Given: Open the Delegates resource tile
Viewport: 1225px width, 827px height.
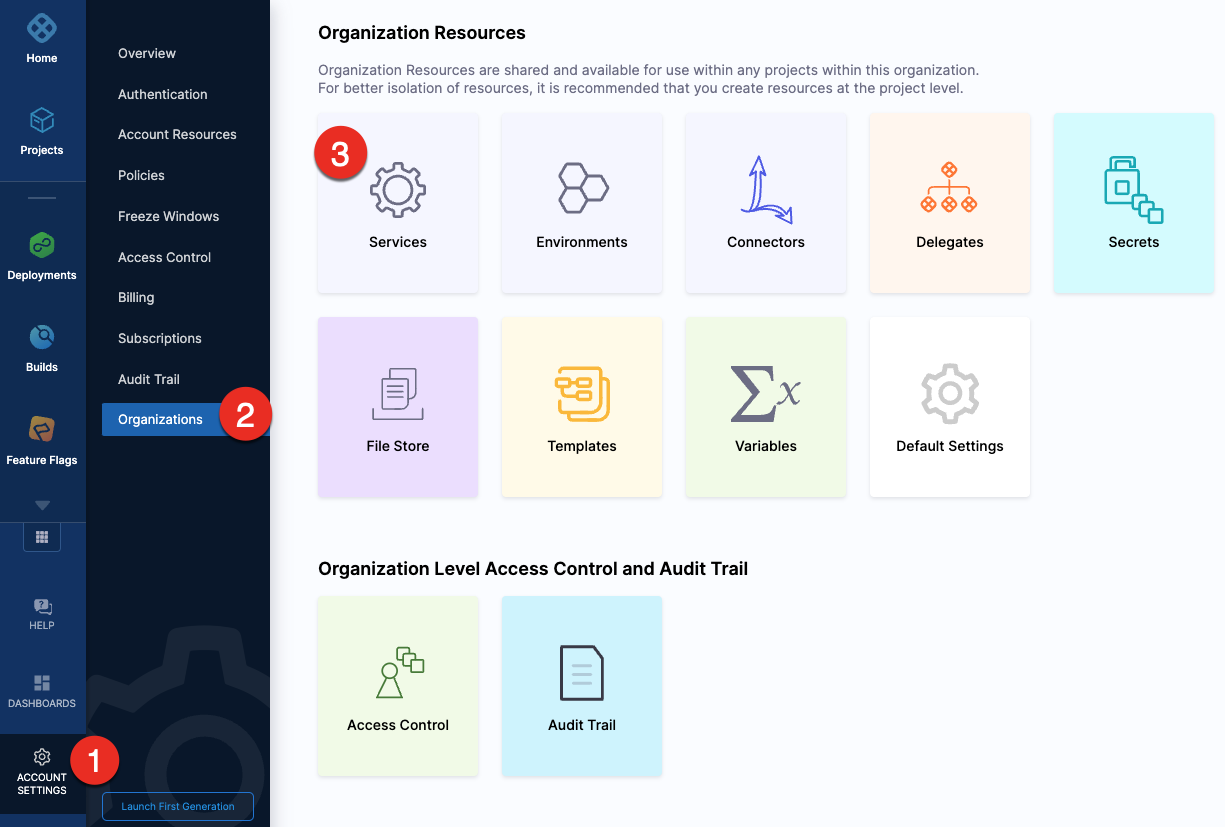Looking at the screenshot, I should point(950,204).
